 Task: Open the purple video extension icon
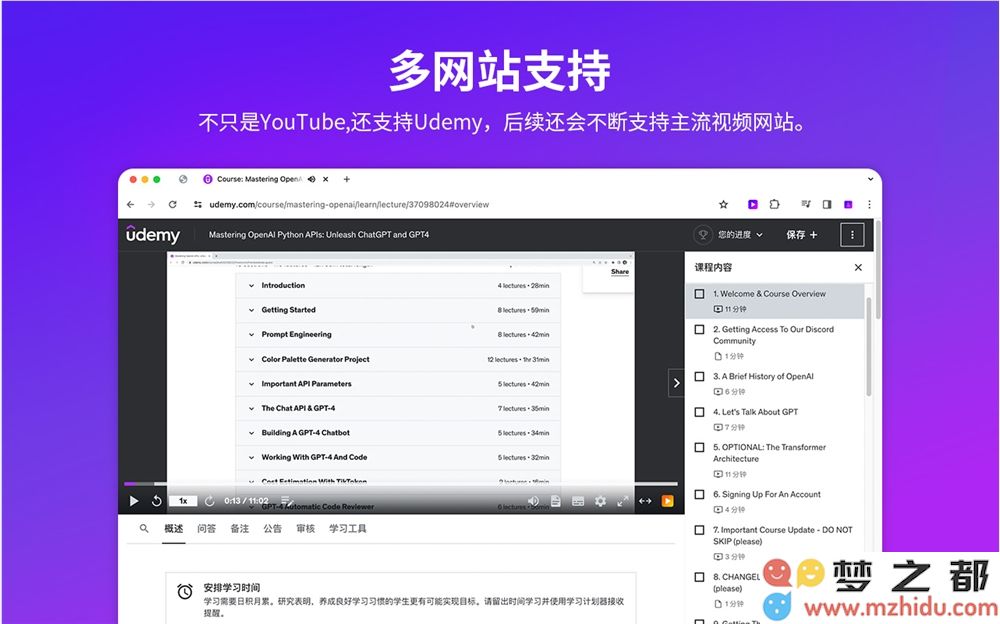point(753,205)
